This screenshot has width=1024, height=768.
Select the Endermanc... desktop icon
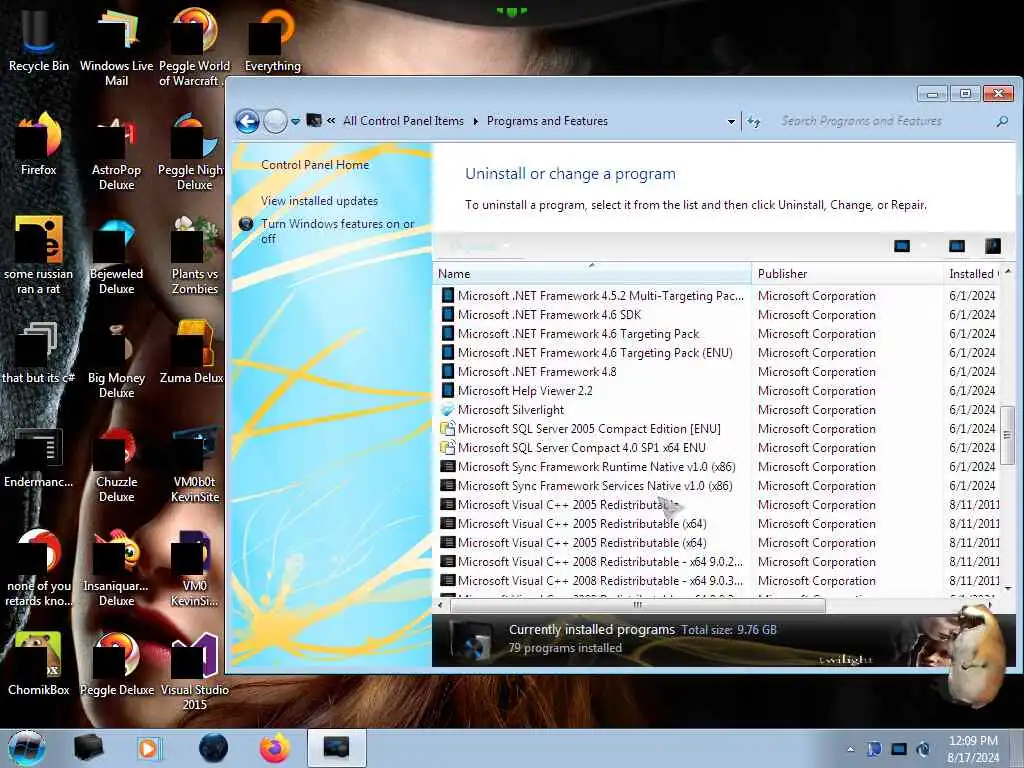[38, 457]
